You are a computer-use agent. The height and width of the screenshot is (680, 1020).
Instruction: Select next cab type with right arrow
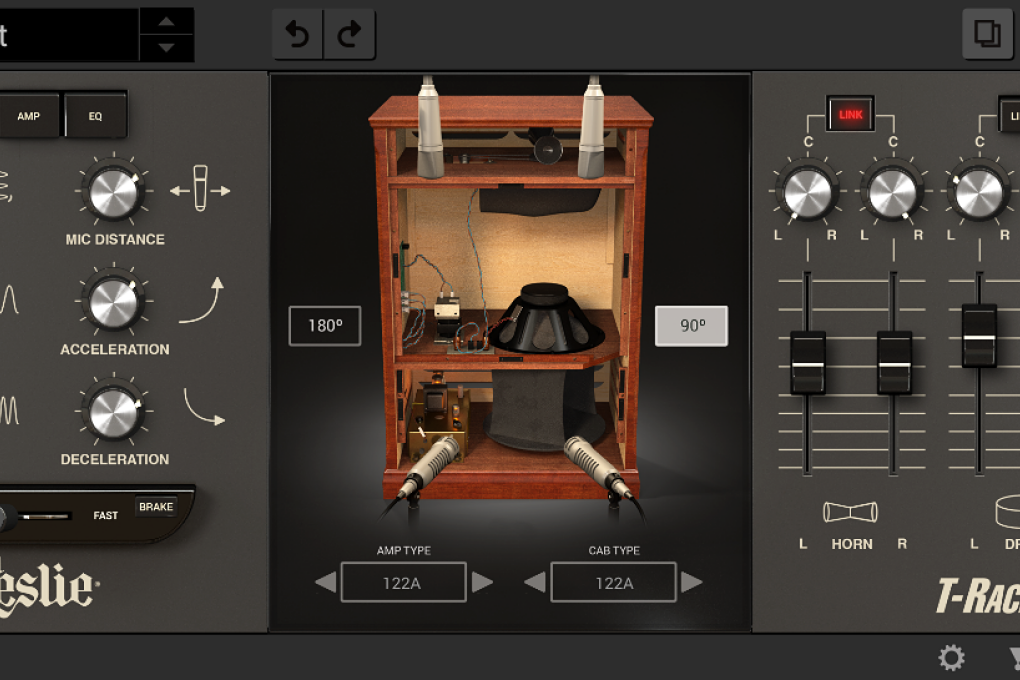691,582
